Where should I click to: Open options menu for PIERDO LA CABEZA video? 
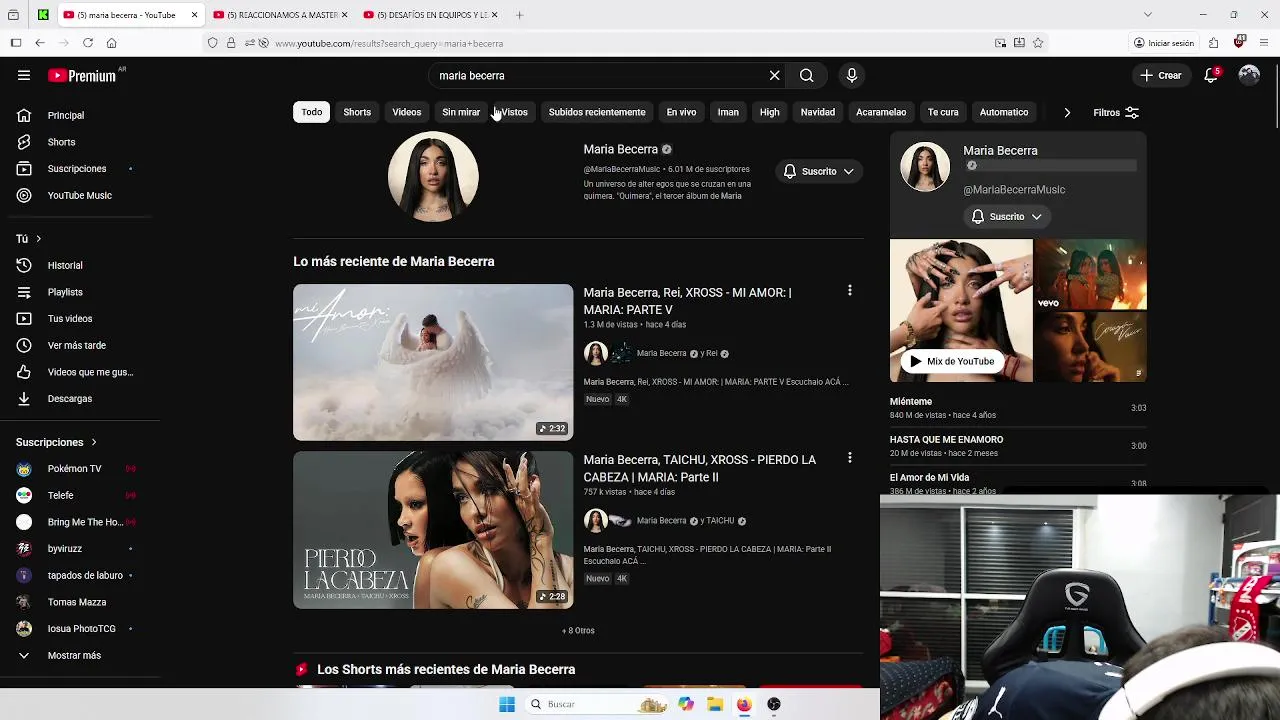click(850, 458)
